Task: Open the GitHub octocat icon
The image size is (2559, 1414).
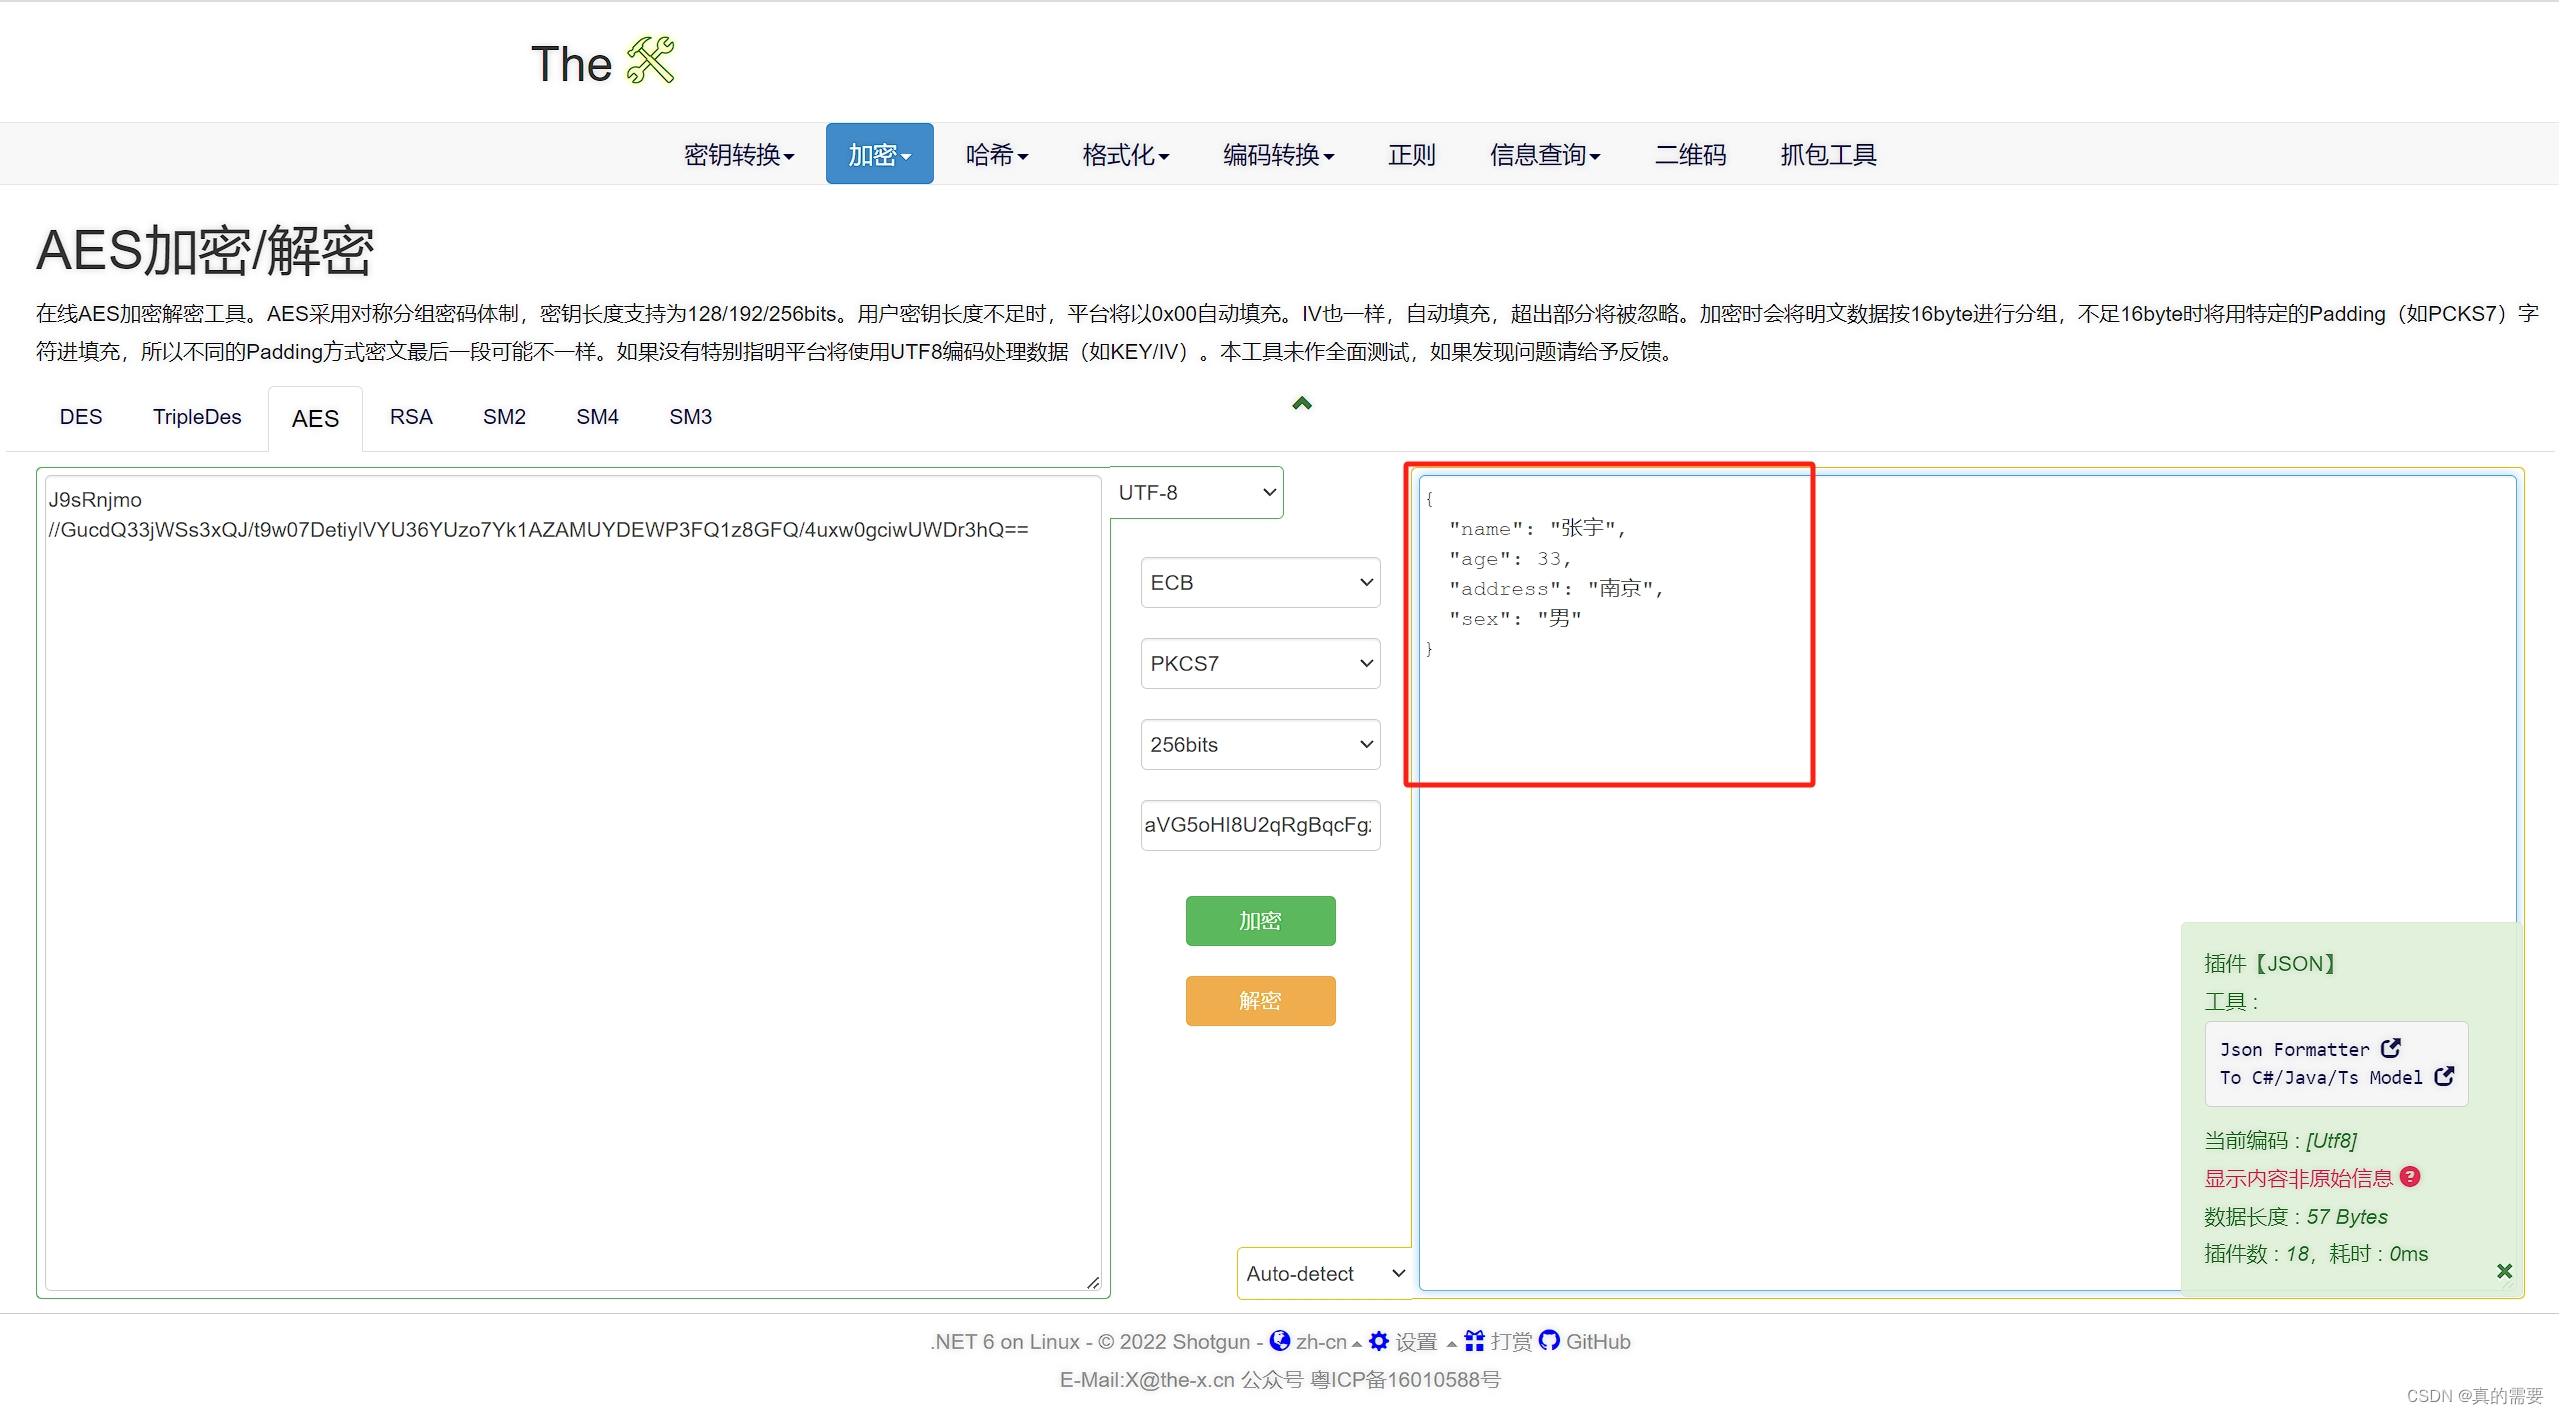Action: coord(1551,1341)
